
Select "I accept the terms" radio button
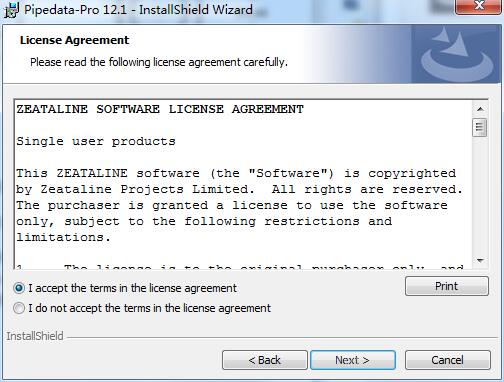click(19, 288)
